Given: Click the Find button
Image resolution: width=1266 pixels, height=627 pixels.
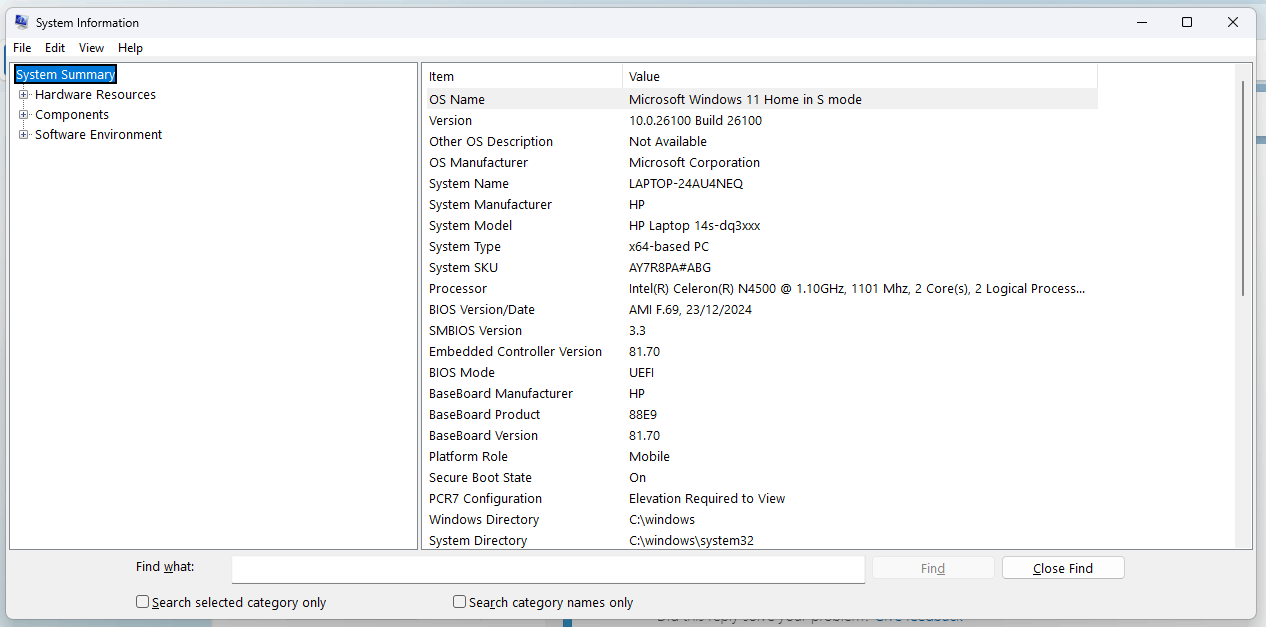Looking at the screenshot, I should [932, 567].
